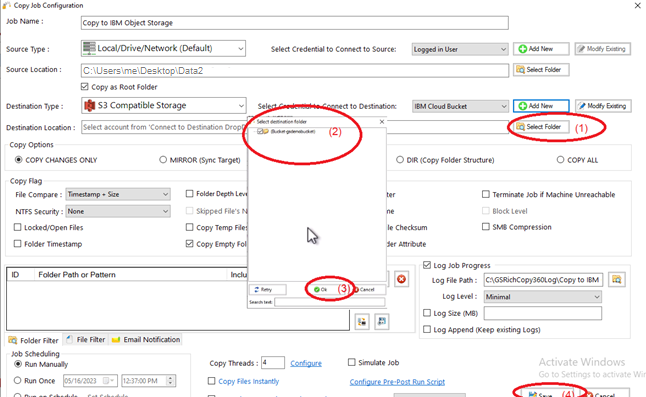The image size is (646, 397).
Task: Click the red delete filter icon
Action: [401, 280]
